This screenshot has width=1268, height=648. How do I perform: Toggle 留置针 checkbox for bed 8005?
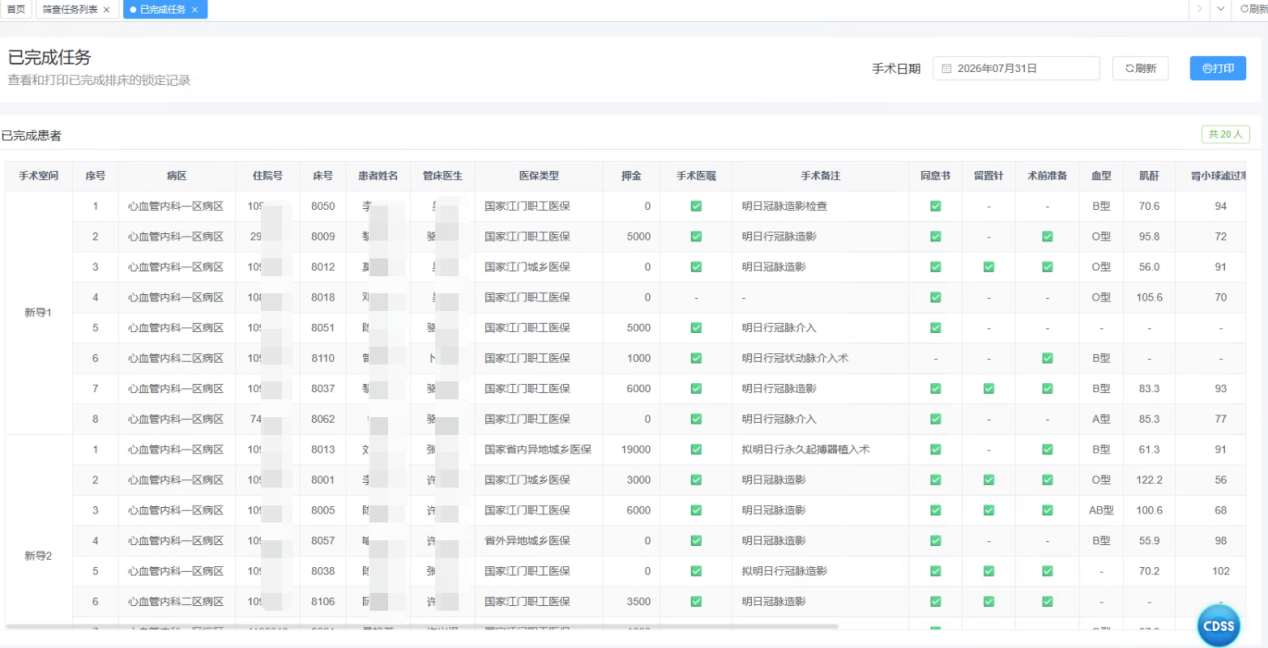coord(988,510)
